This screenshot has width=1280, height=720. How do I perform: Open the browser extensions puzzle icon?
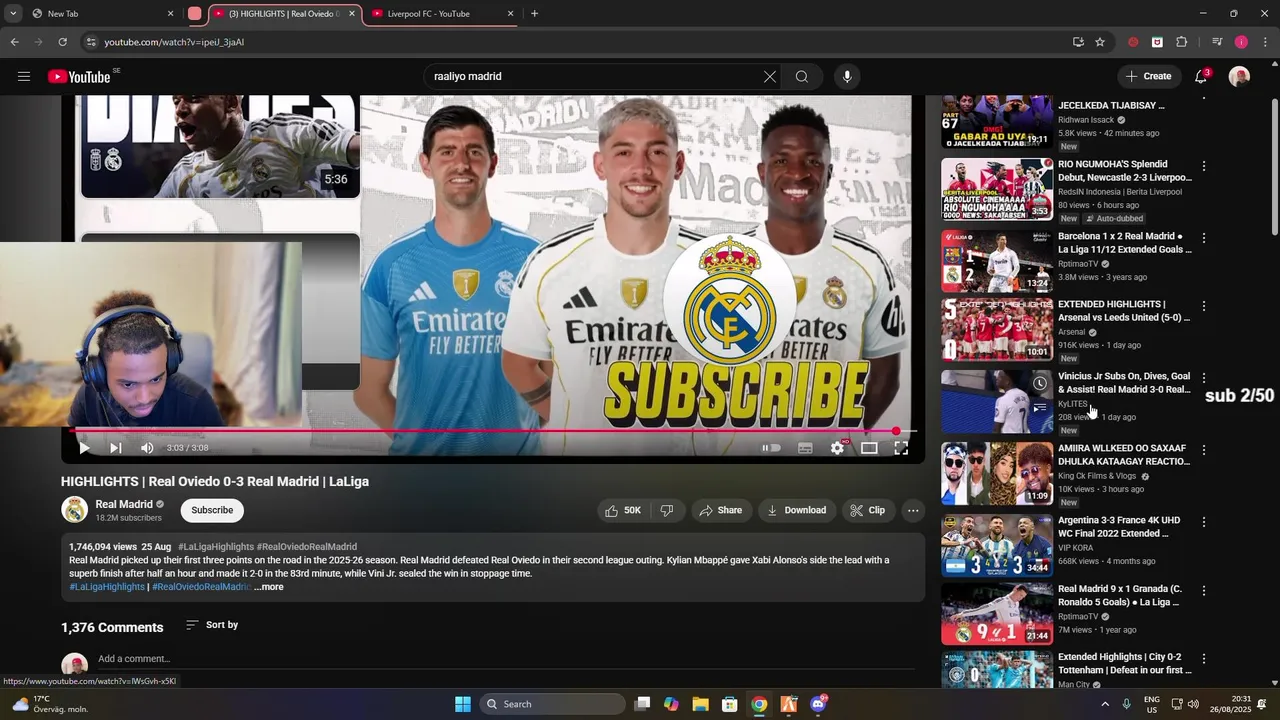[x=1181, y=42]
